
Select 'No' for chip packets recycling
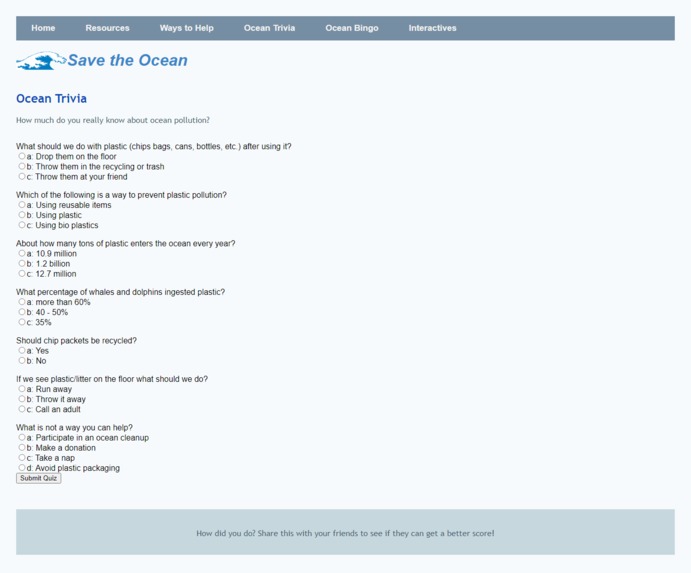coord(22,360)
